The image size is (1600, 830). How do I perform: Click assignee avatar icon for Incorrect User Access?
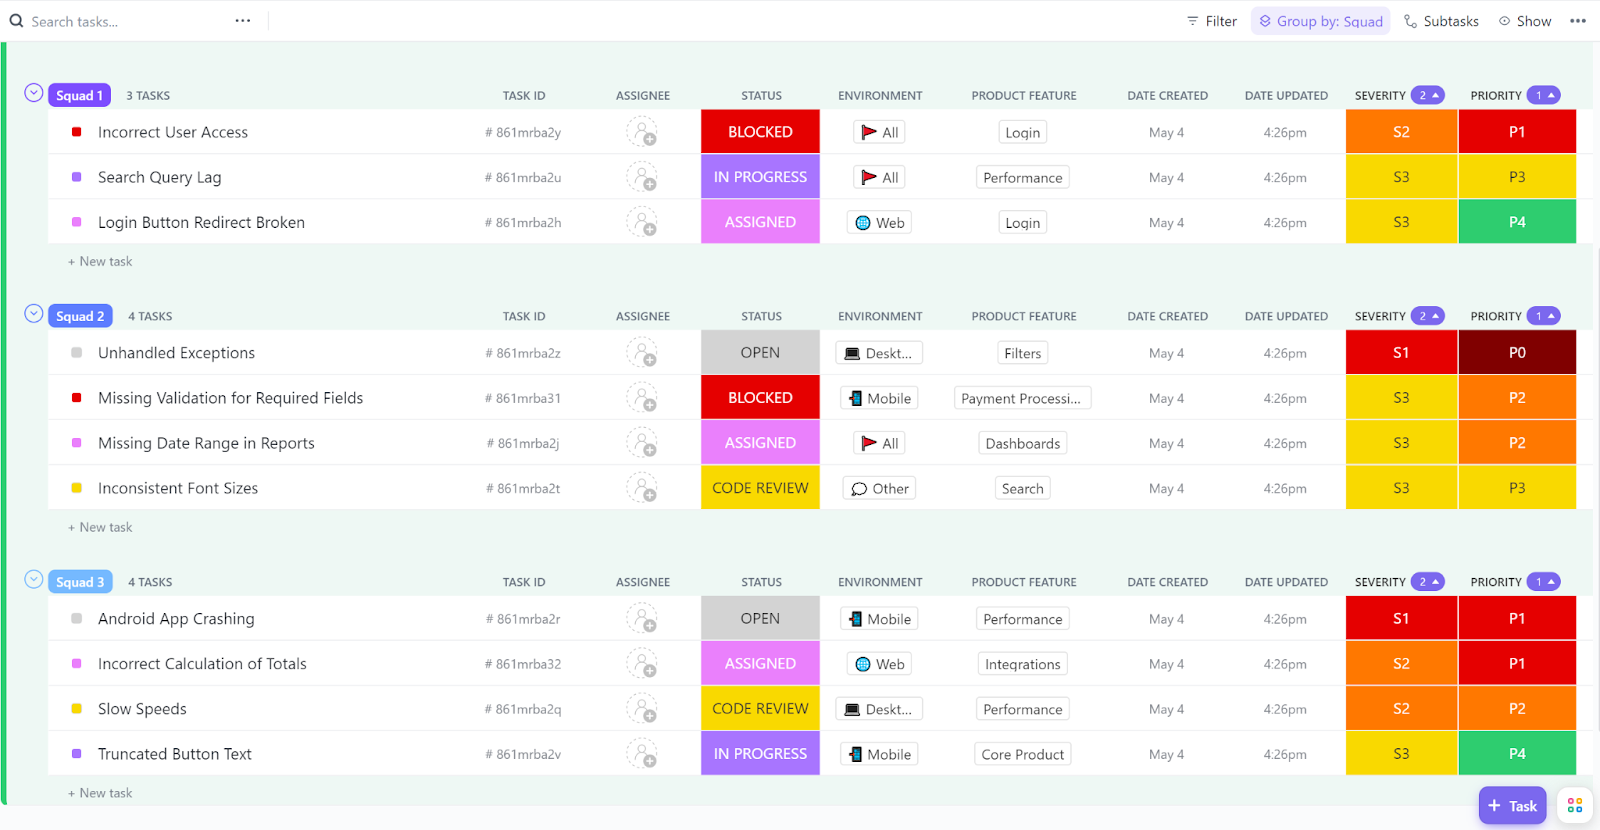click(x=642, y=132)
